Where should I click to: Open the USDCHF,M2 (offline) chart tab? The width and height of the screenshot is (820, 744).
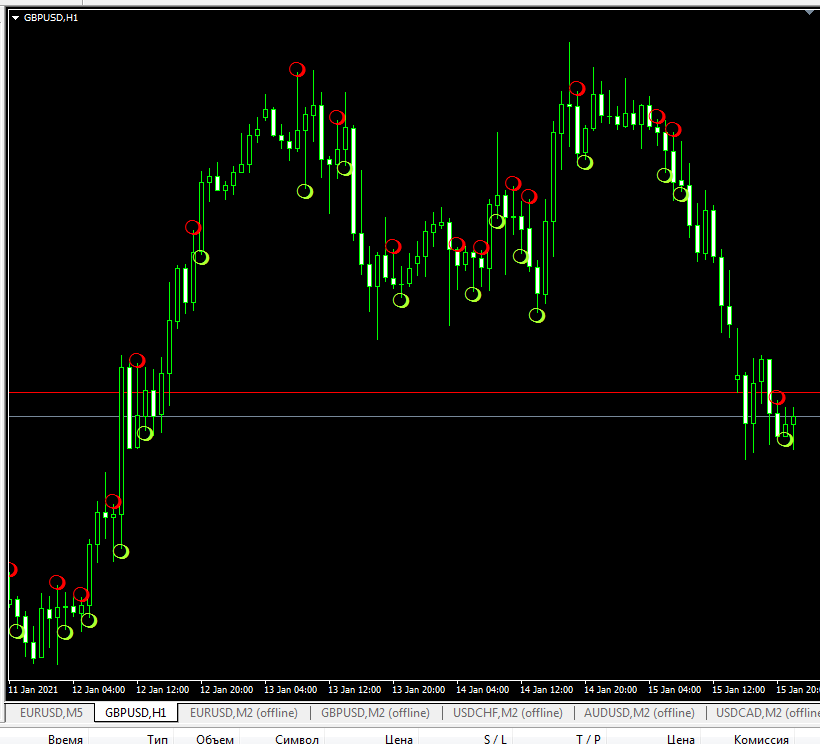508,713
